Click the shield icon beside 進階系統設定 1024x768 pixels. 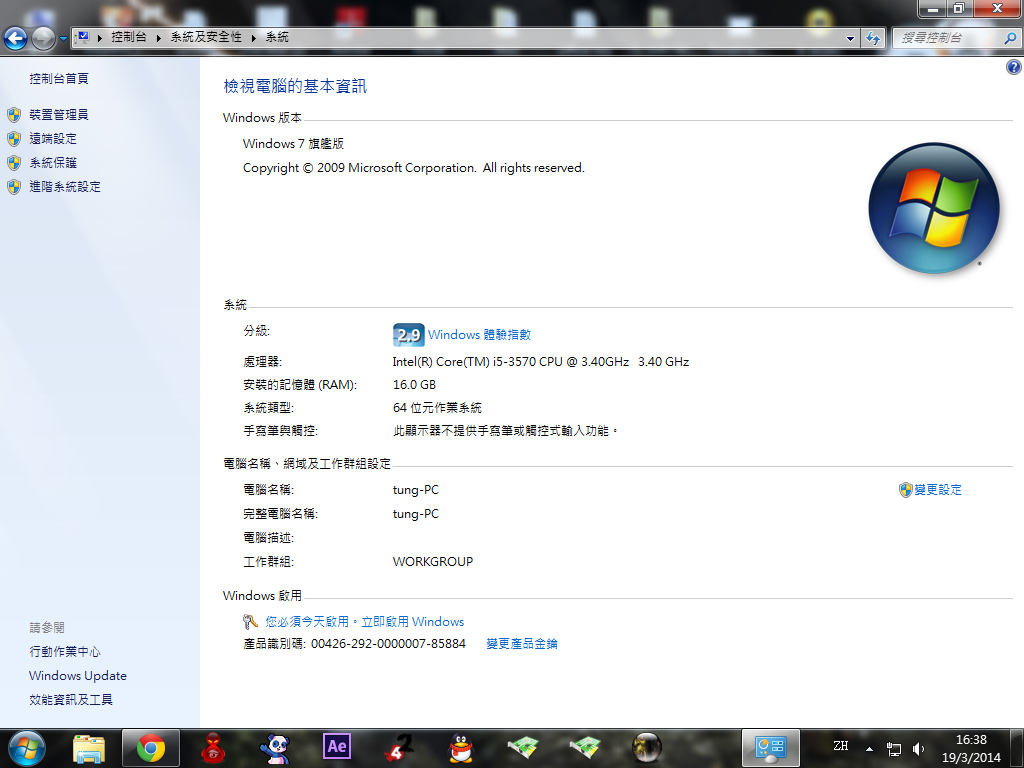[x=14, y=187]
